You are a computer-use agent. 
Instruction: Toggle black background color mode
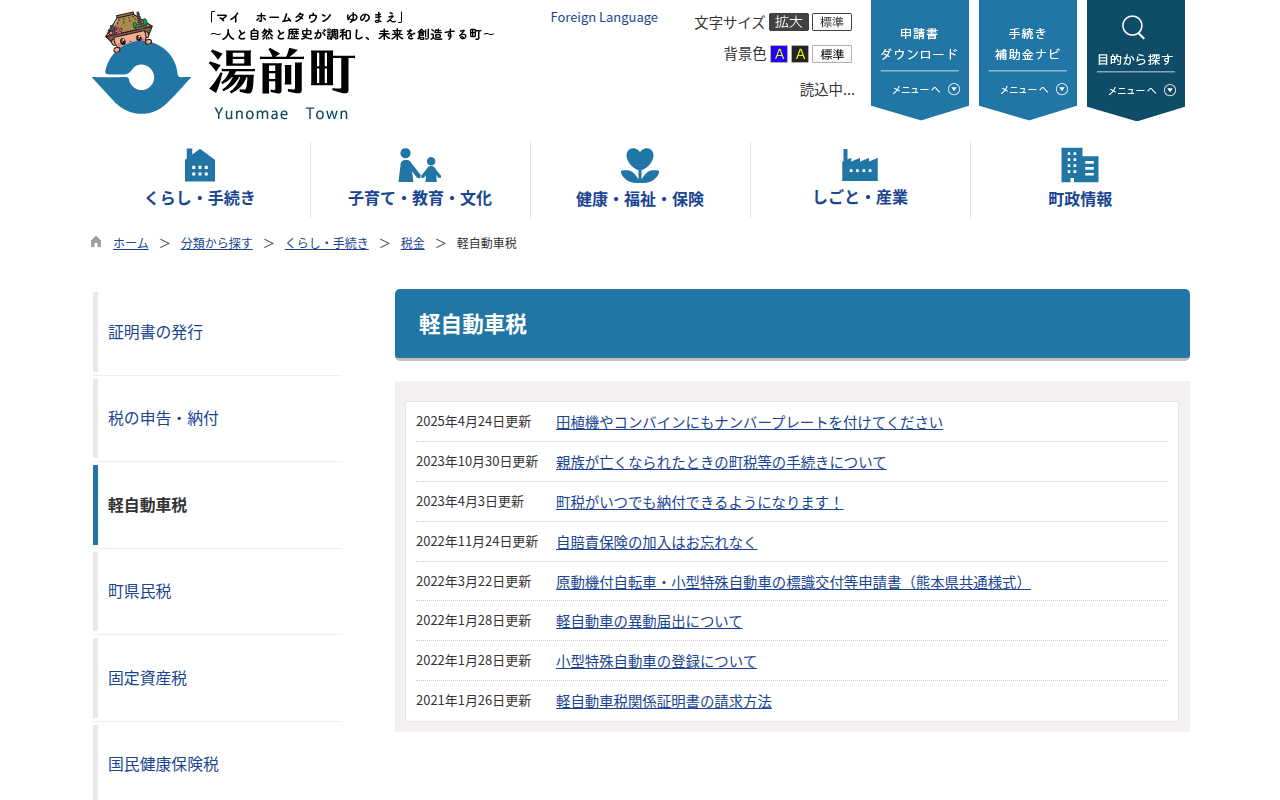click(x=799, y=54)
